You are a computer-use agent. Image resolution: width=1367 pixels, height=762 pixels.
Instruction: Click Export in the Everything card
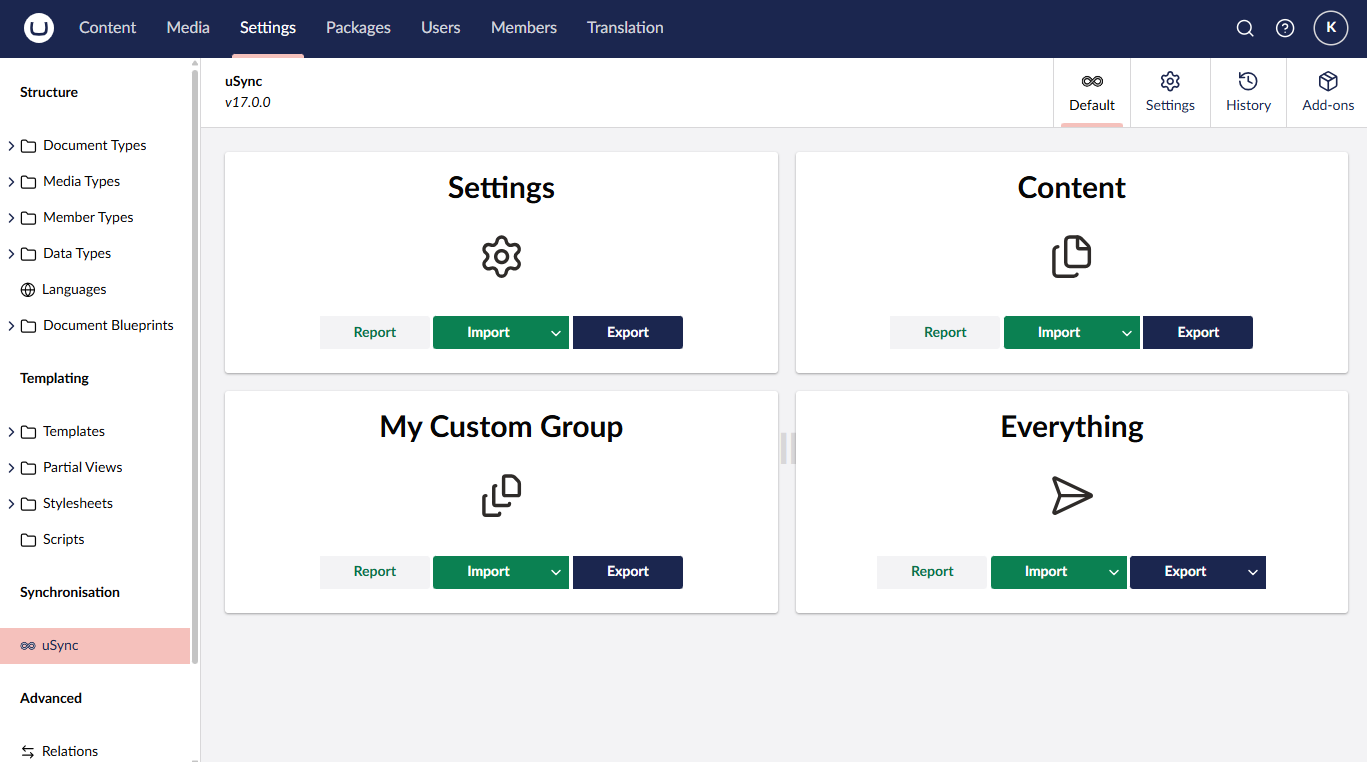pos(1185,572)
